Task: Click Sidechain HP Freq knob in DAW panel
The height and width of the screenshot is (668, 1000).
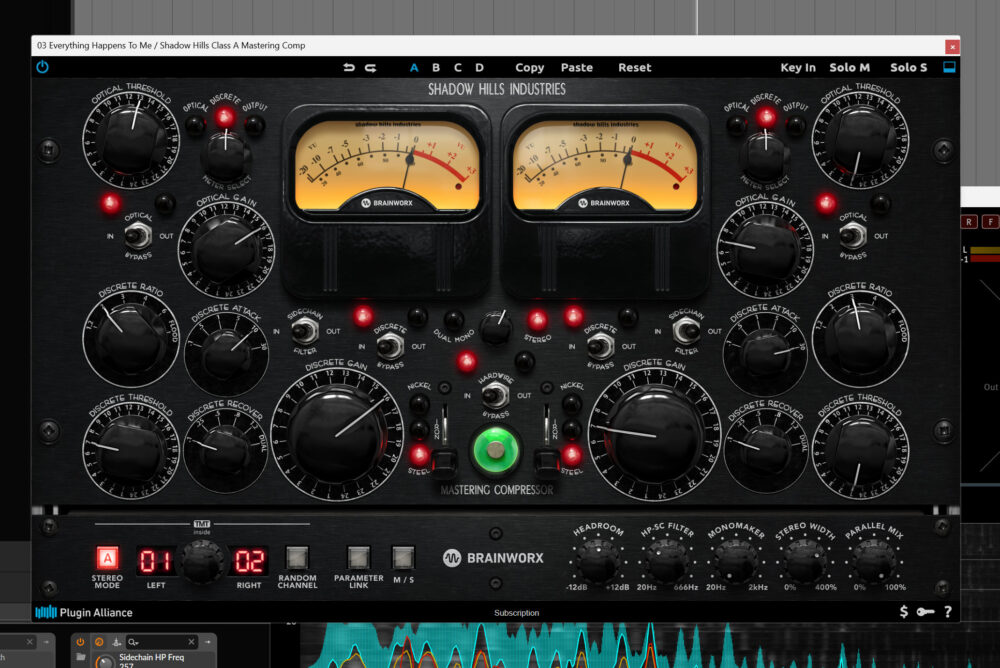Action: 105,662
